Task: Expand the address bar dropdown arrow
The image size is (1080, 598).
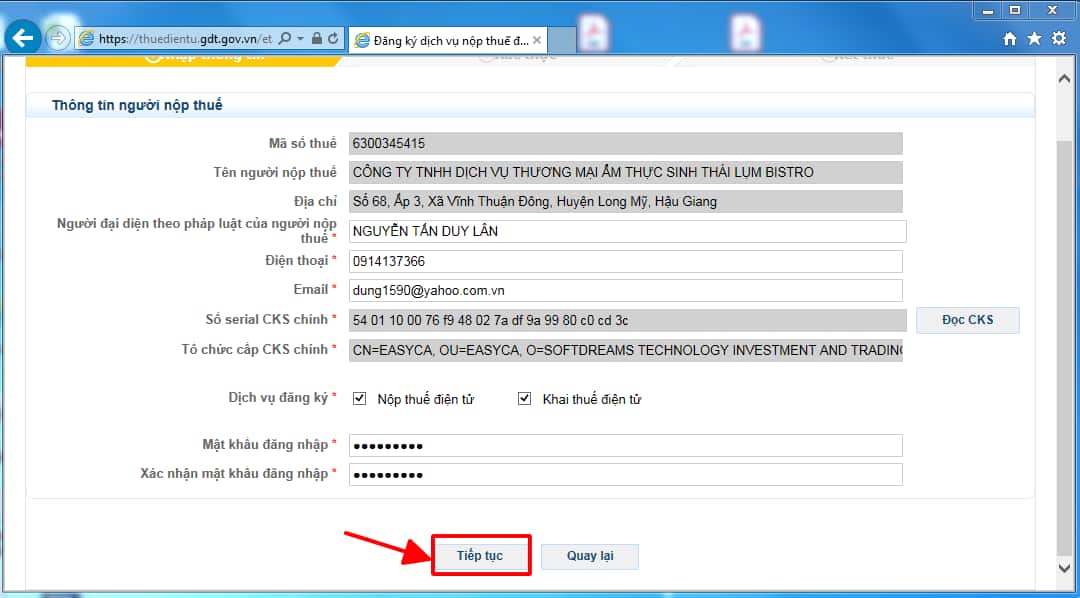Action: 300,39
